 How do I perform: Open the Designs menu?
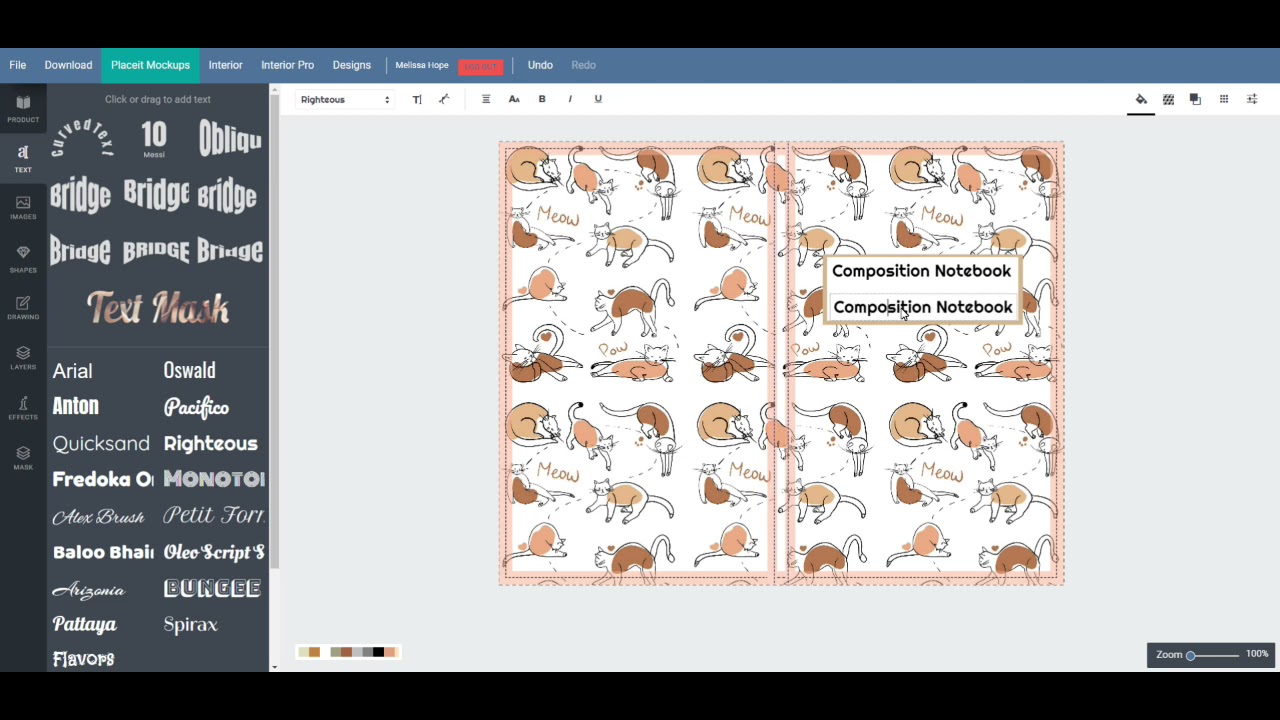click(351, 65)
